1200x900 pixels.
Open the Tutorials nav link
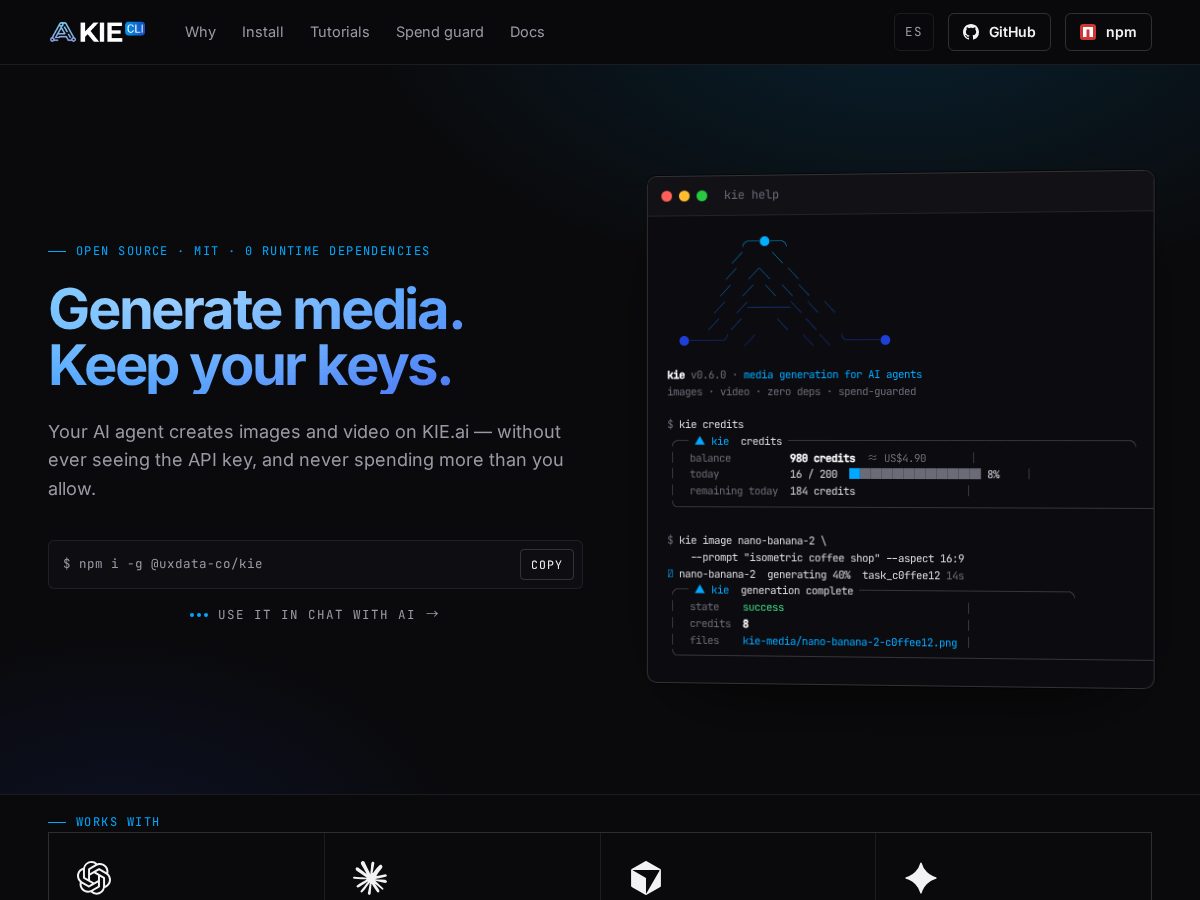[x=340, y=32]
